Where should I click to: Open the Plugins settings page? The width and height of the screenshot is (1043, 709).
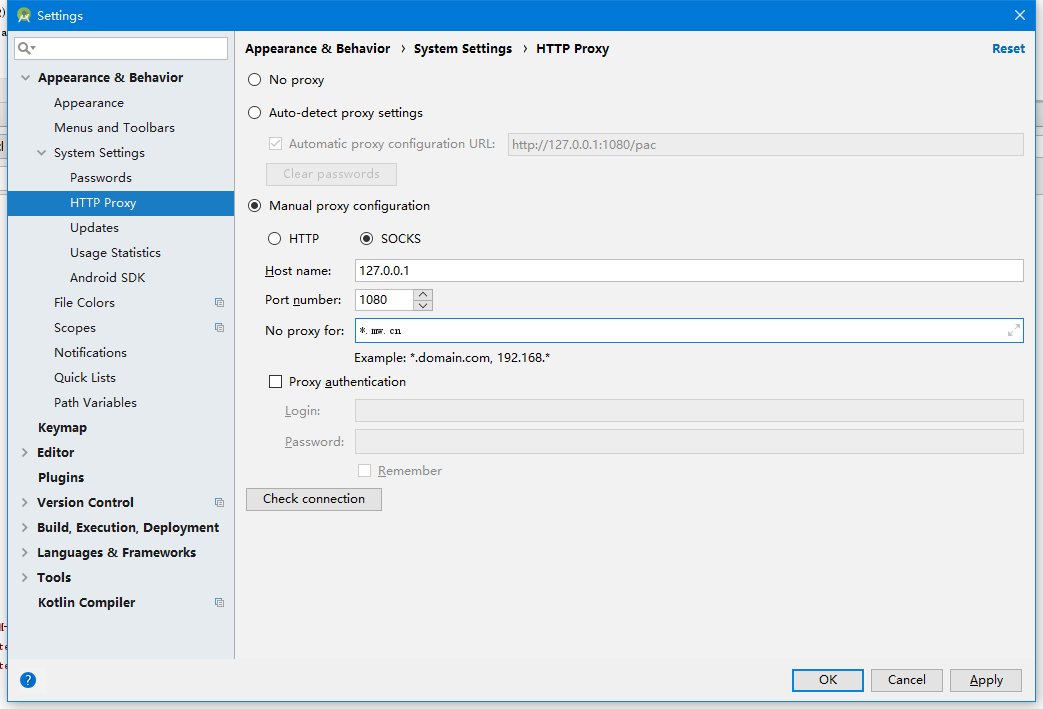pos(61,478)
